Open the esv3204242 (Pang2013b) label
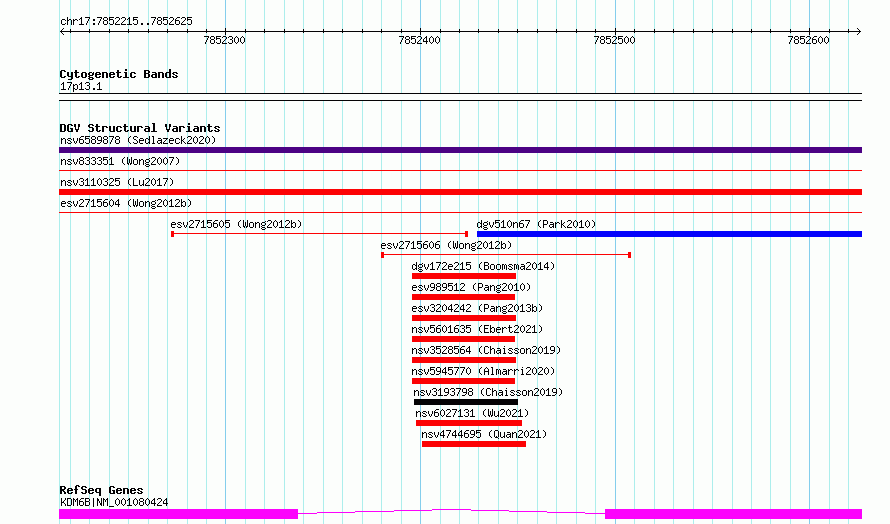This screenshot has height=524, width=890. click(477, 308)
